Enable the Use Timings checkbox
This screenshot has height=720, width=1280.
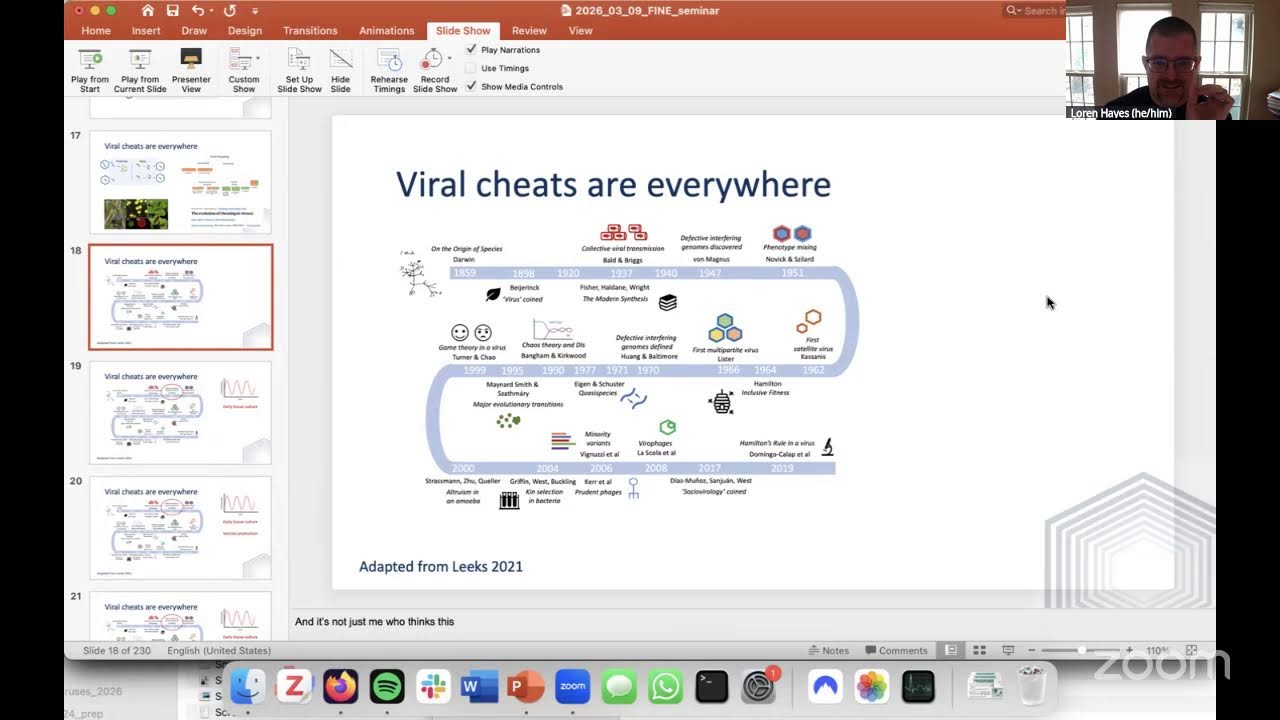point(471,68)
